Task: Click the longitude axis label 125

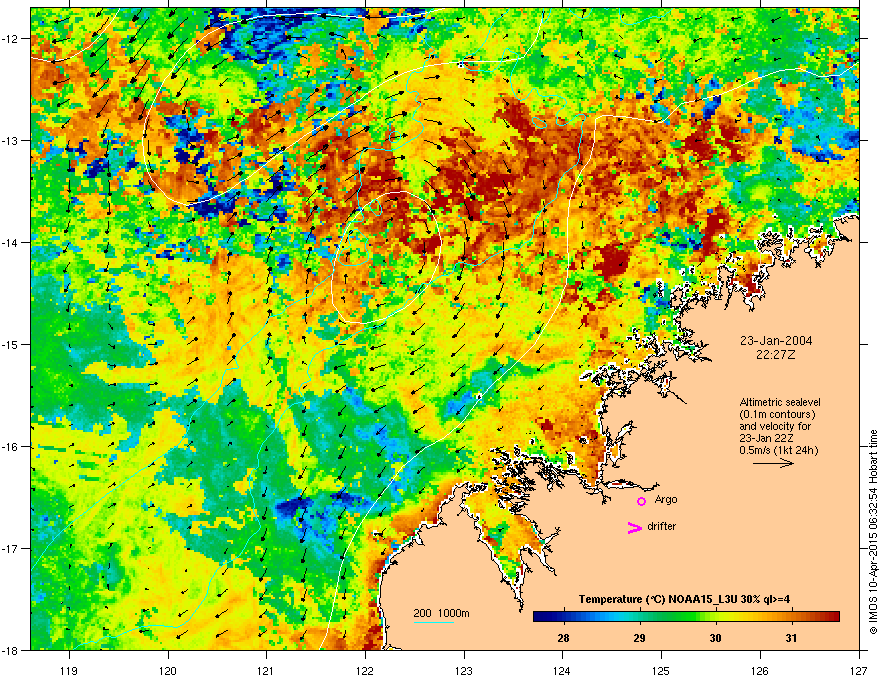Action: 661,670
